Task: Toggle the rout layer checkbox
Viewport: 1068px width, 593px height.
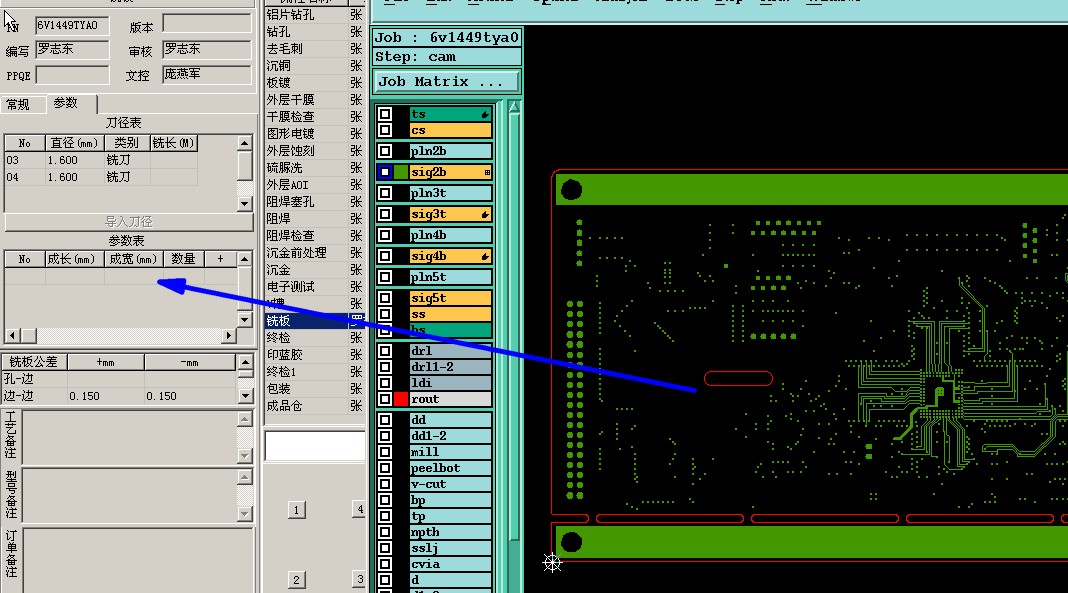Action: (385, 399)
